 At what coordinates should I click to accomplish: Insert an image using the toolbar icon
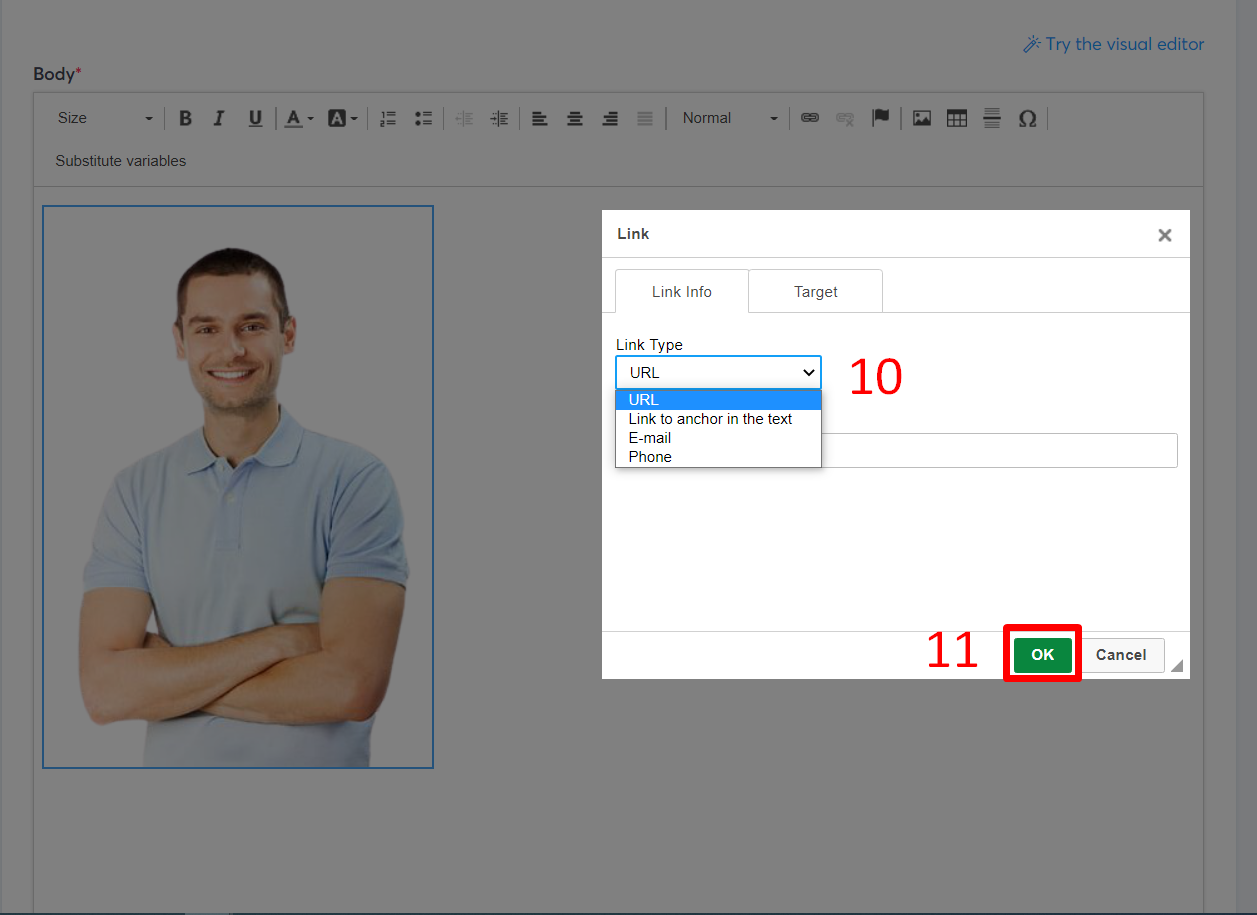(921, 118)
